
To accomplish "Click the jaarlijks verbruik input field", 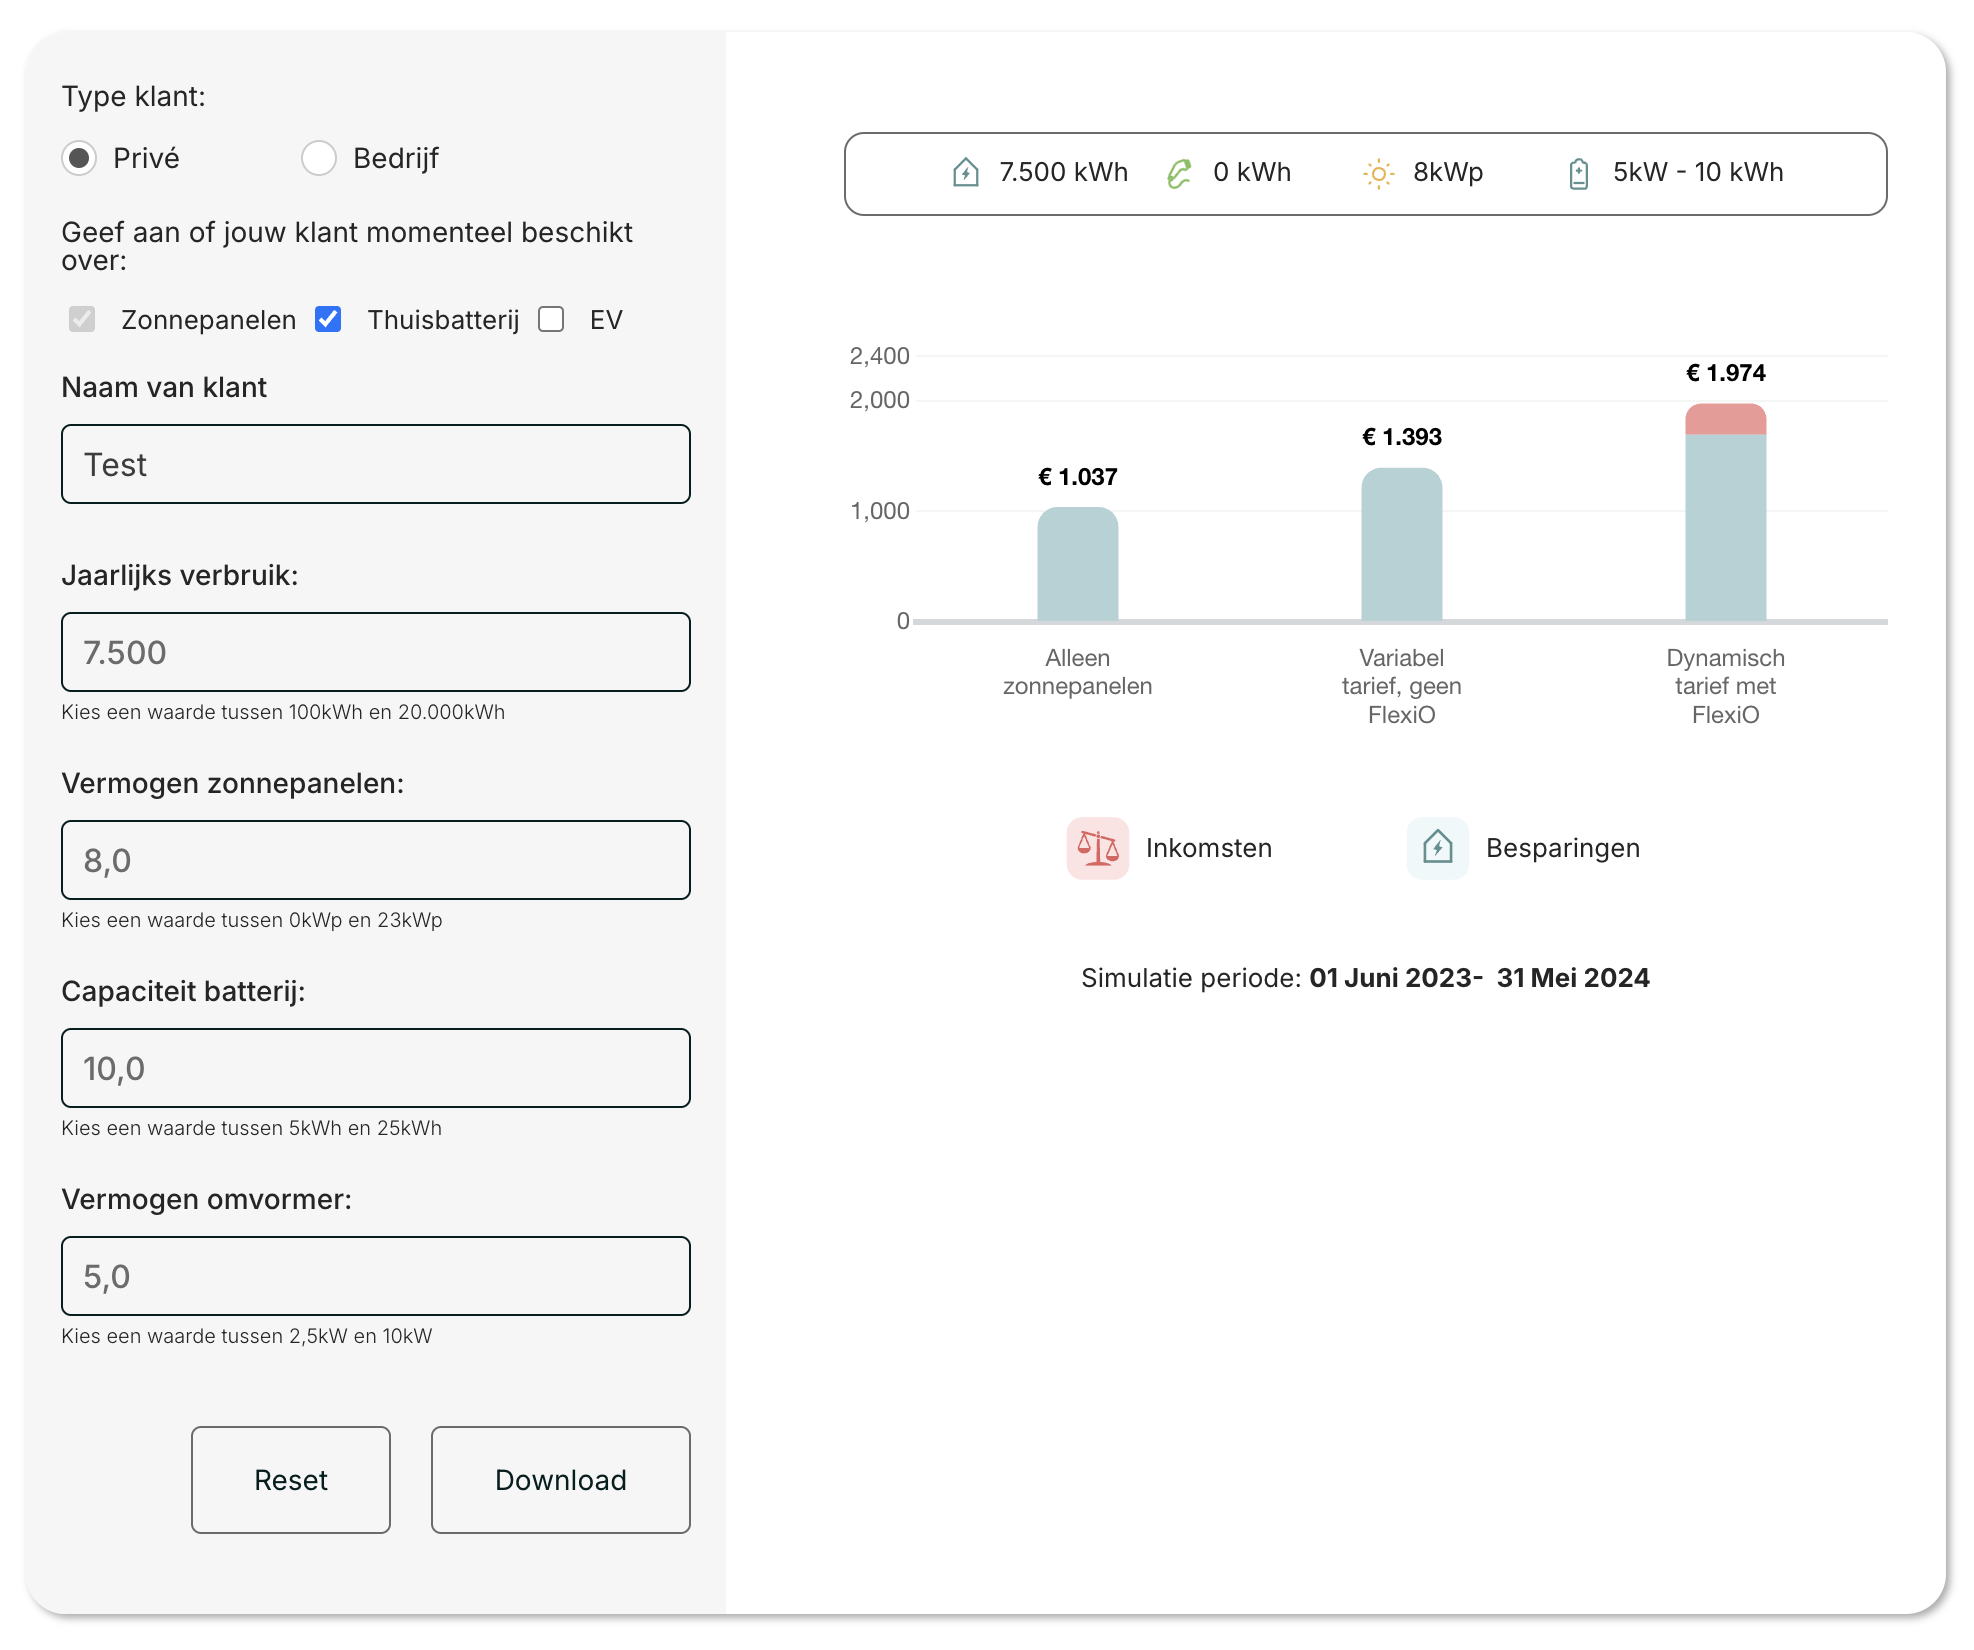I will pyautogui.click(x=375, y=651).
